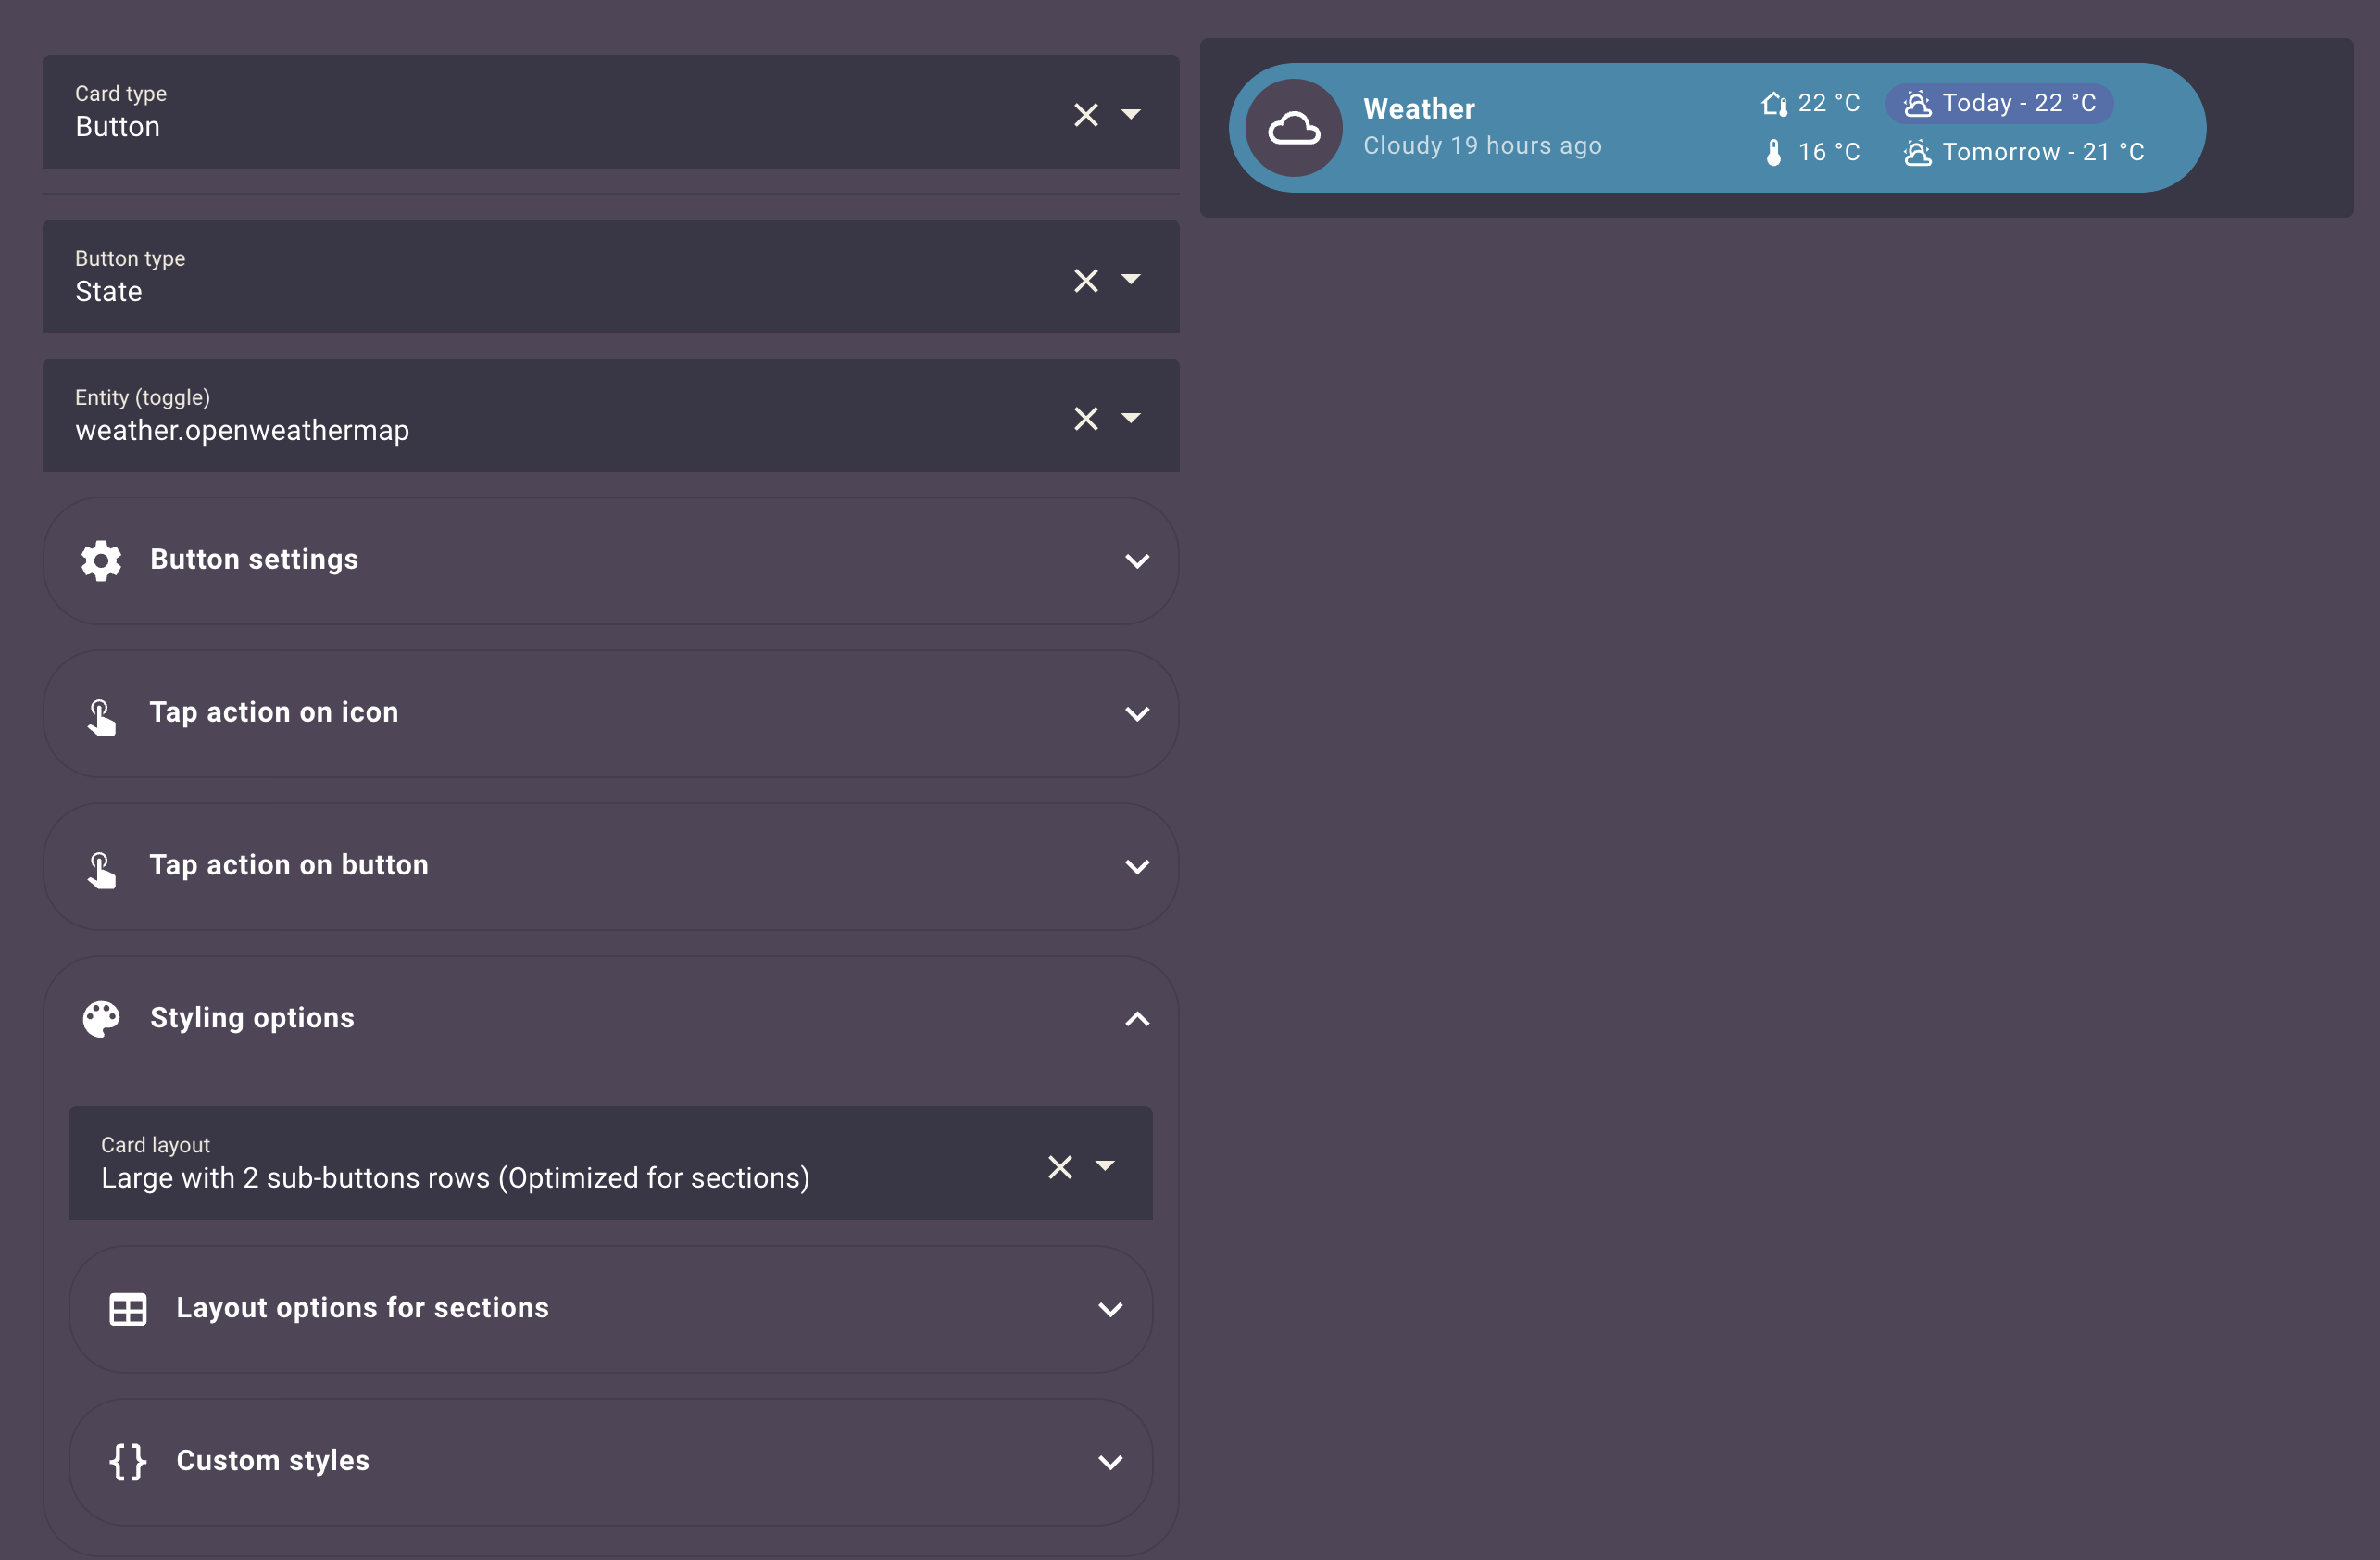Clear the Card layout selection
The width and height of the screenshot is (2380, 1560).
pos(1060,1166)
